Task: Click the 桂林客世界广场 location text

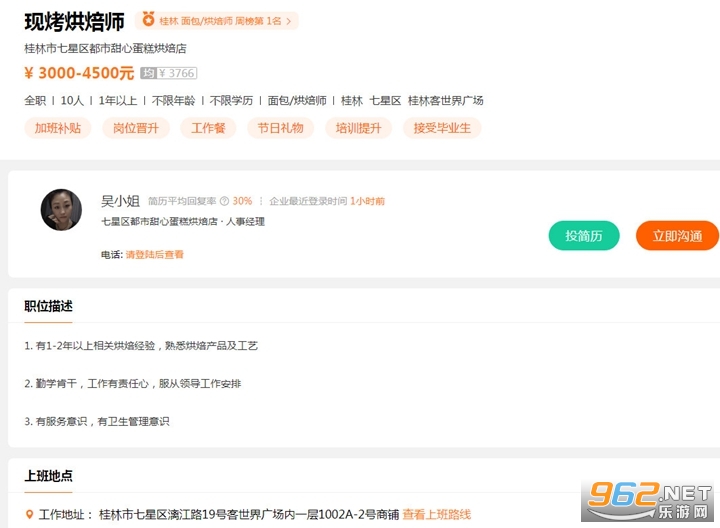Action: [445, 101]
